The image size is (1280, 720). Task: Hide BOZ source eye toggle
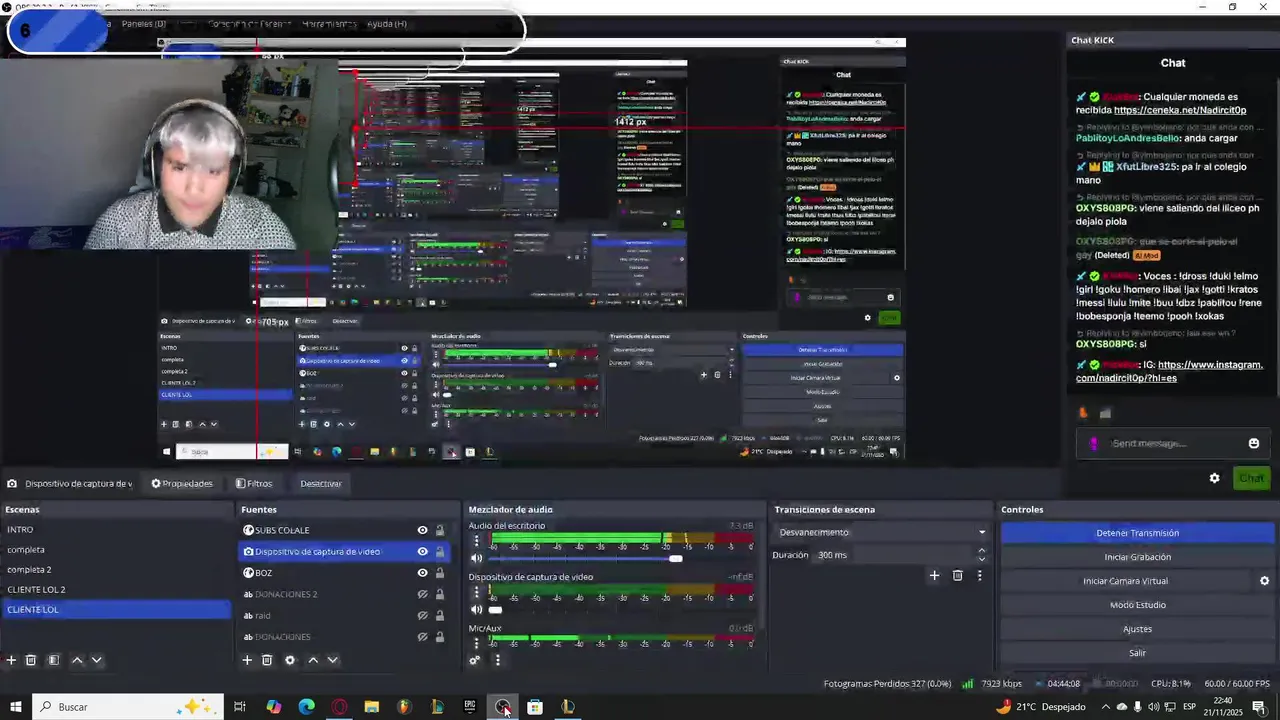422,573
